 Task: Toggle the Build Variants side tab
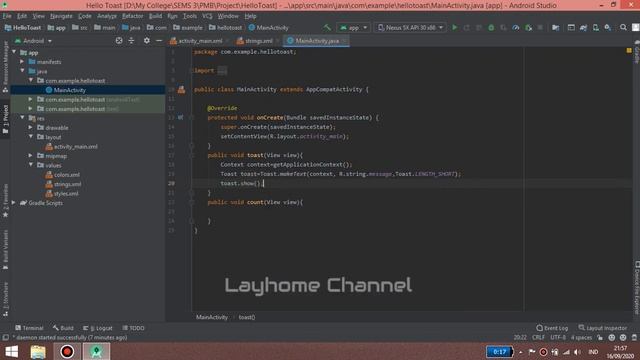click(5, 249)
